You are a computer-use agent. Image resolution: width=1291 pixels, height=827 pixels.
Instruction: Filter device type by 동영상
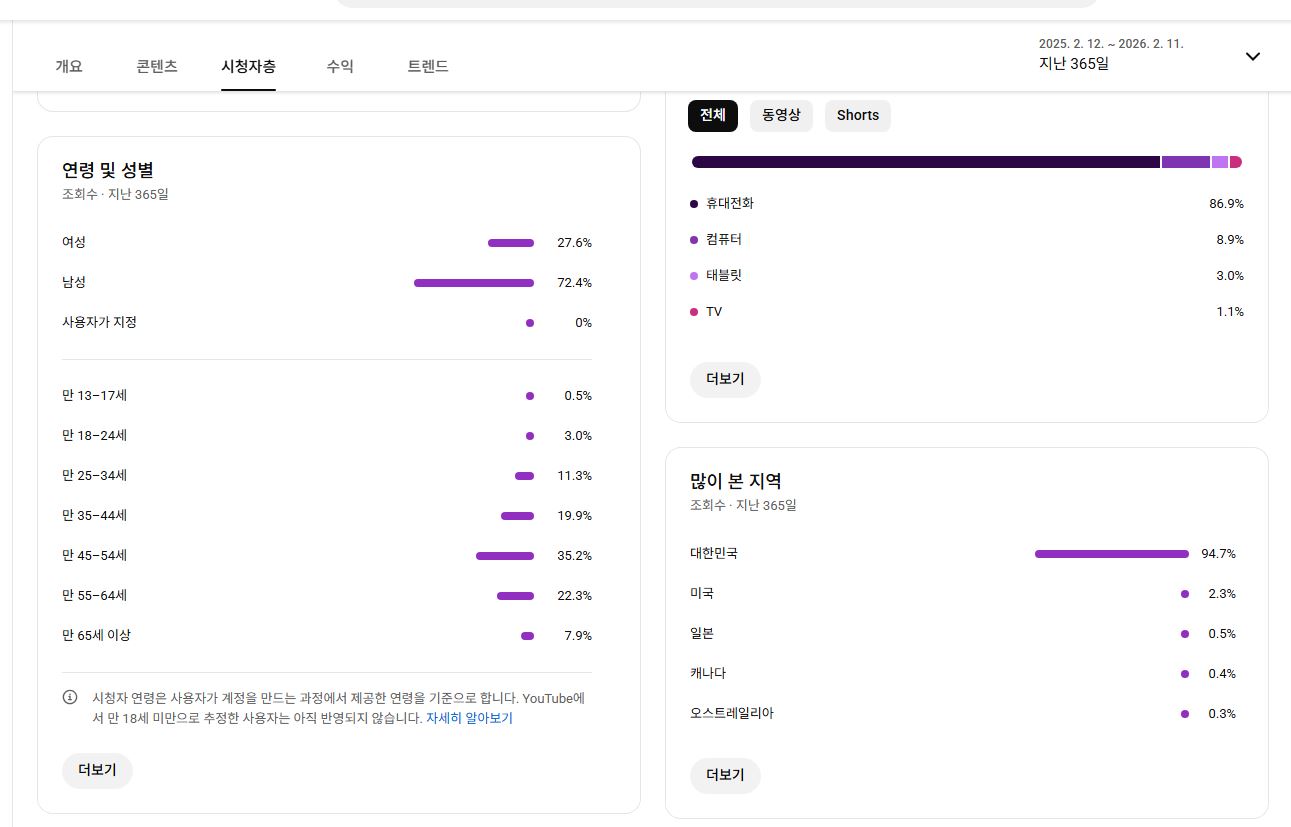tap(781, 115)
